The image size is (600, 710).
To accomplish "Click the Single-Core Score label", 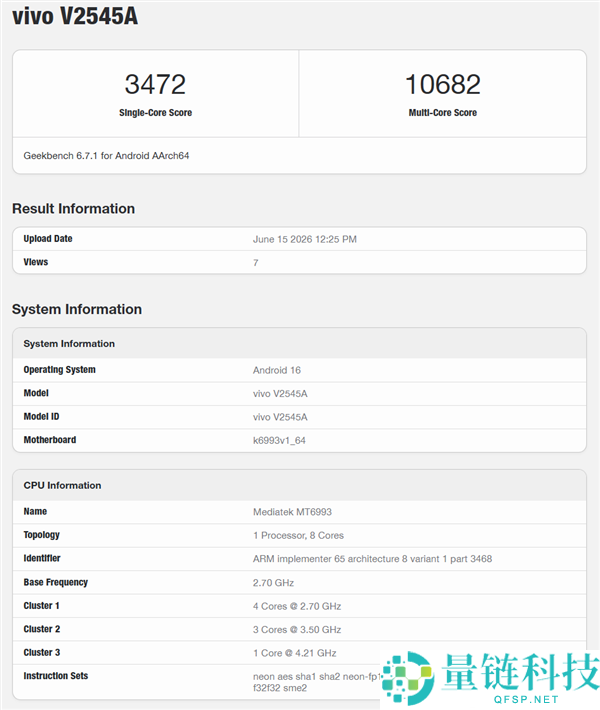I will pyautogui.click(x=155, y=113).
